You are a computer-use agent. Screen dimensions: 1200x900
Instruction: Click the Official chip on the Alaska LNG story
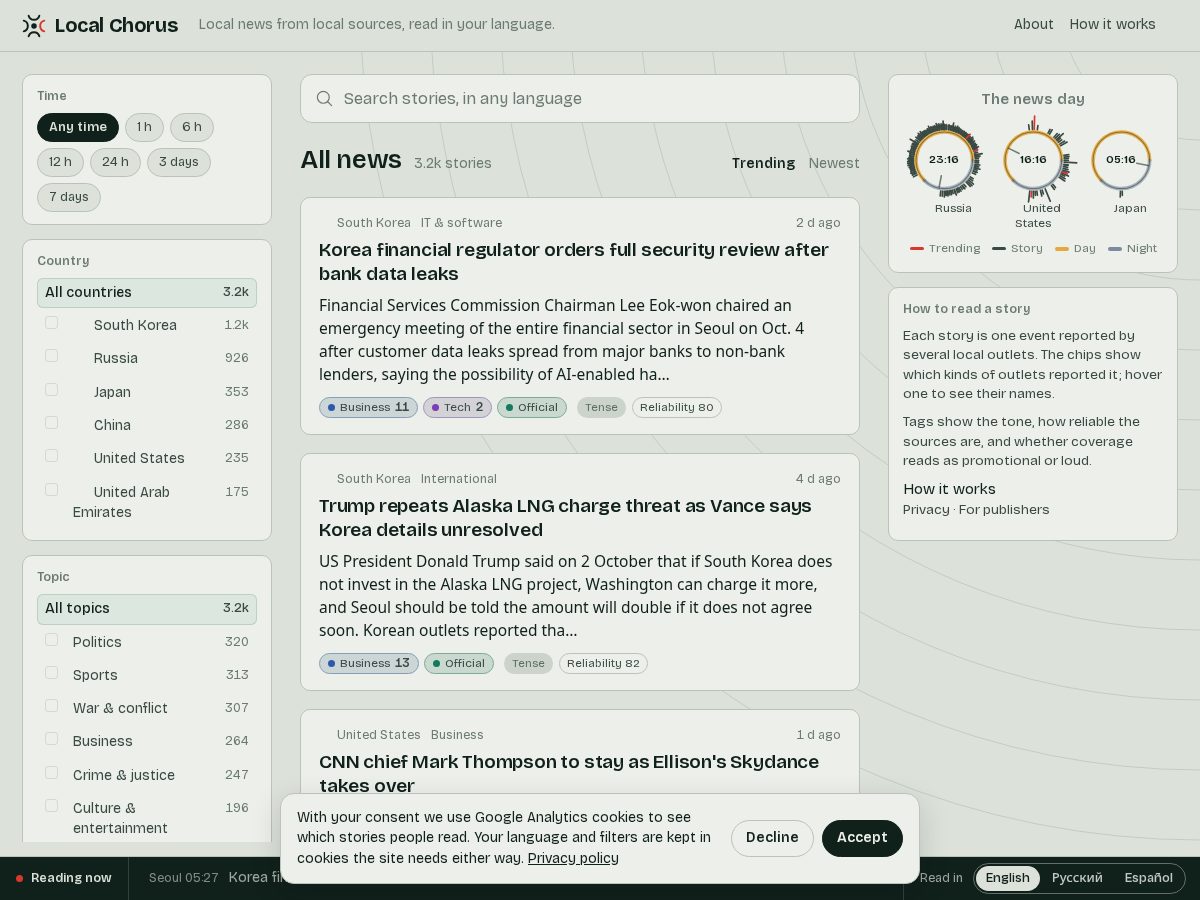(459, 663)
